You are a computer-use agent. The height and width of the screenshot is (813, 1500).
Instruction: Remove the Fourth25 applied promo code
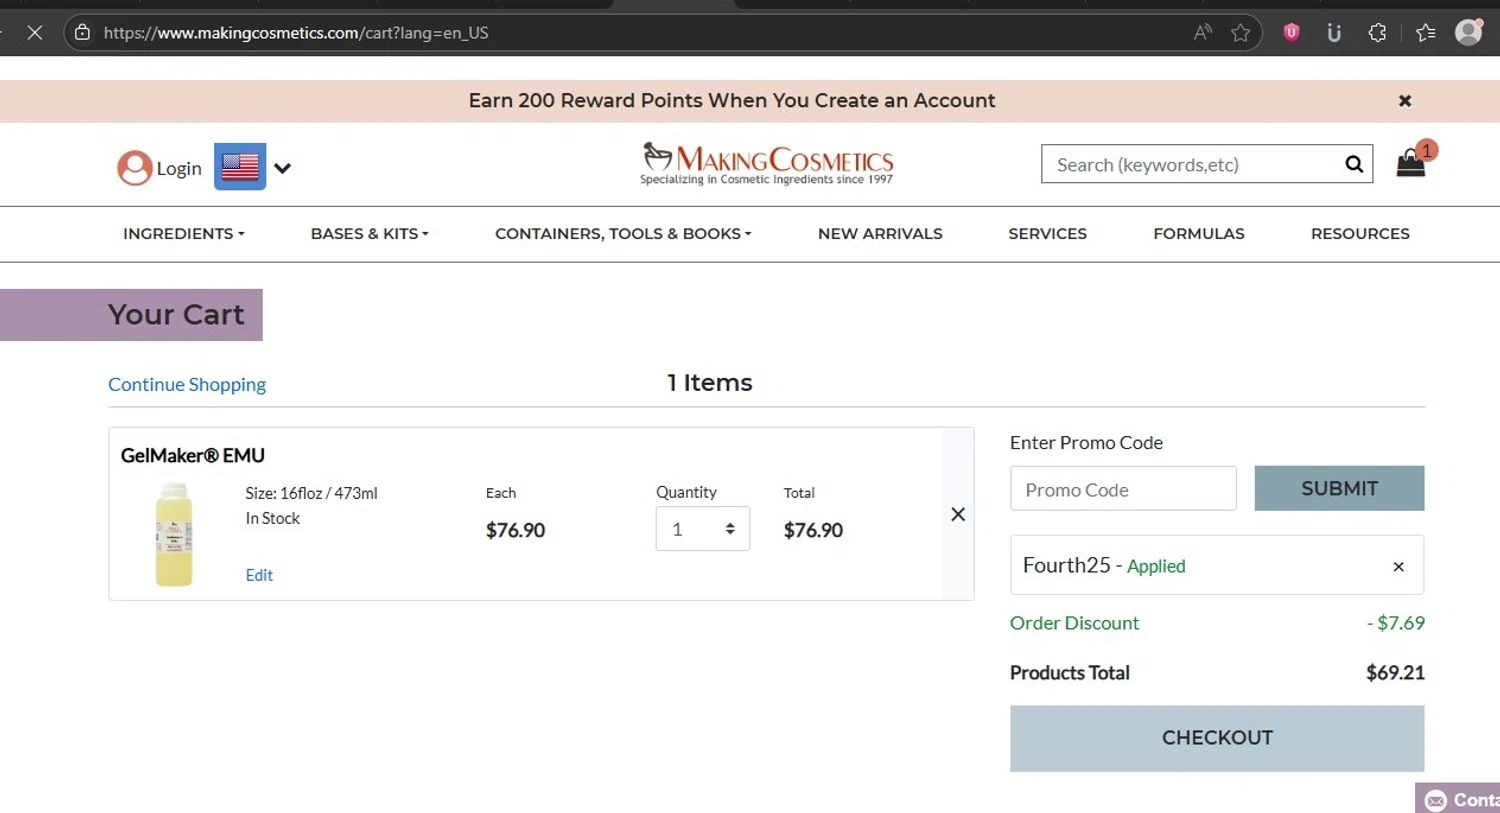pyautogui.click(x=1398, y=567)
